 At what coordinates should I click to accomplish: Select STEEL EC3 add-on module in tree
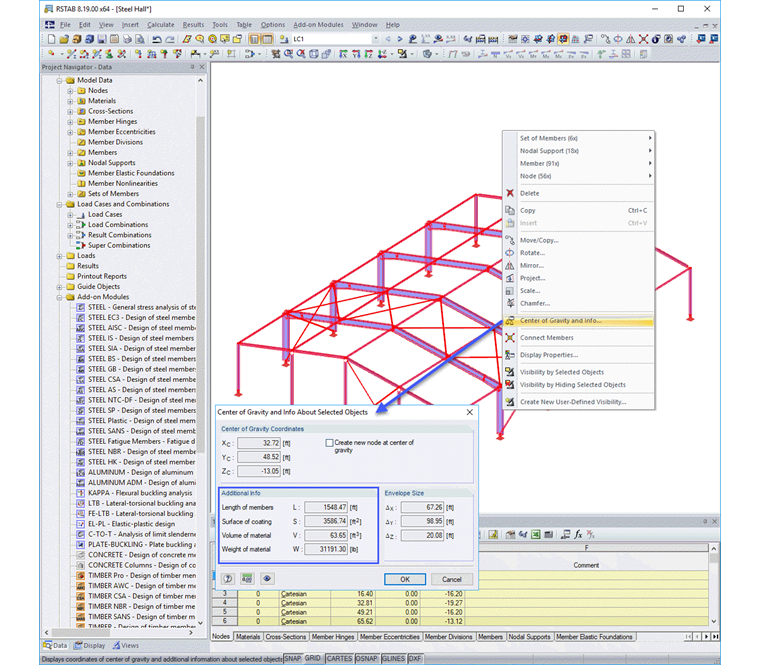click(136, 317)
